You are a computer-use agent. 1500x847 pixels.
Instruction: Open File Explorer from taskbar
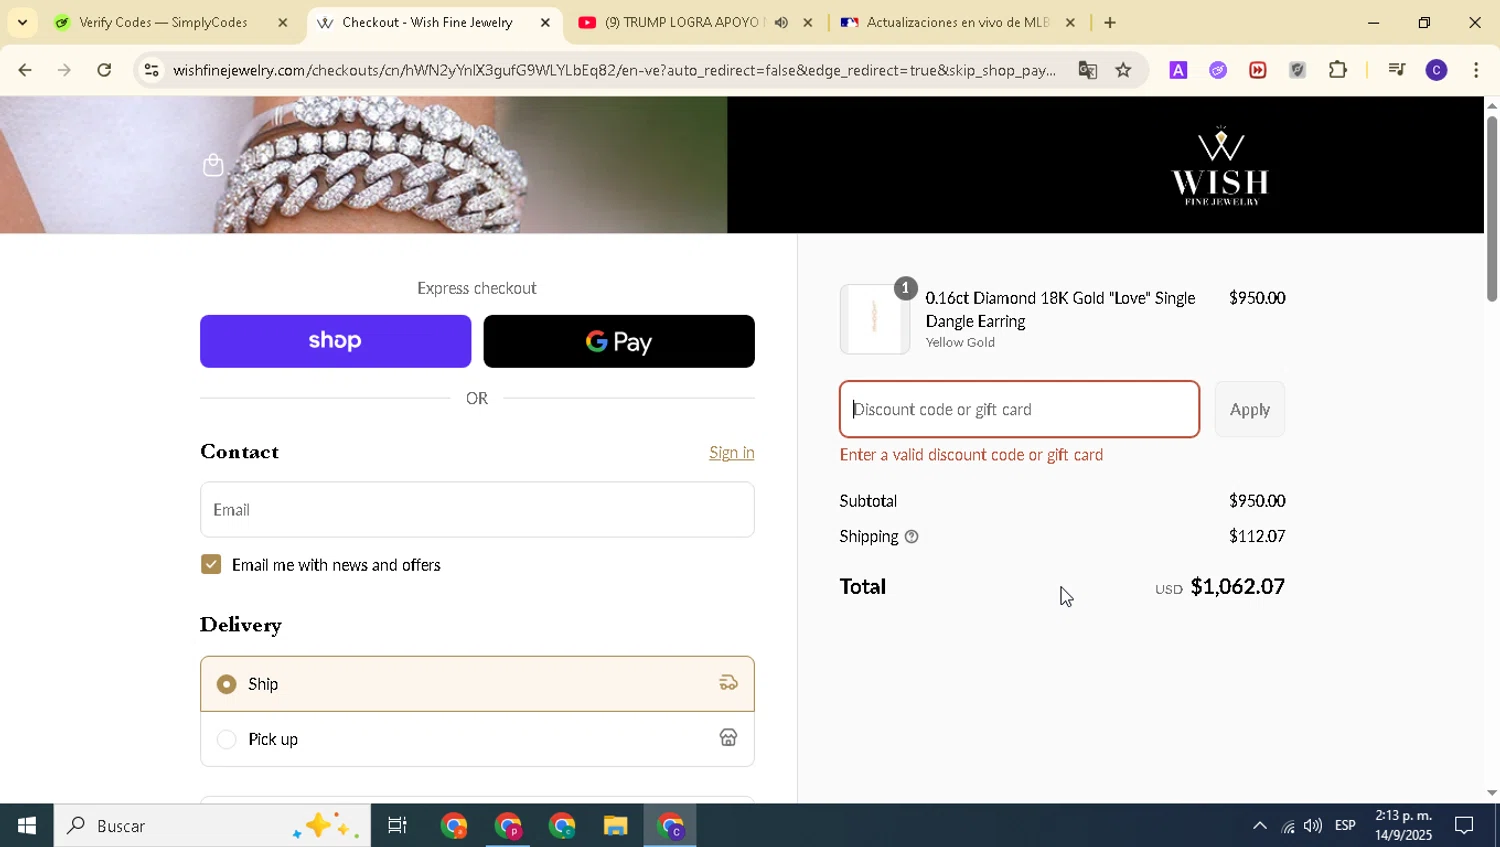coord(615,826)
